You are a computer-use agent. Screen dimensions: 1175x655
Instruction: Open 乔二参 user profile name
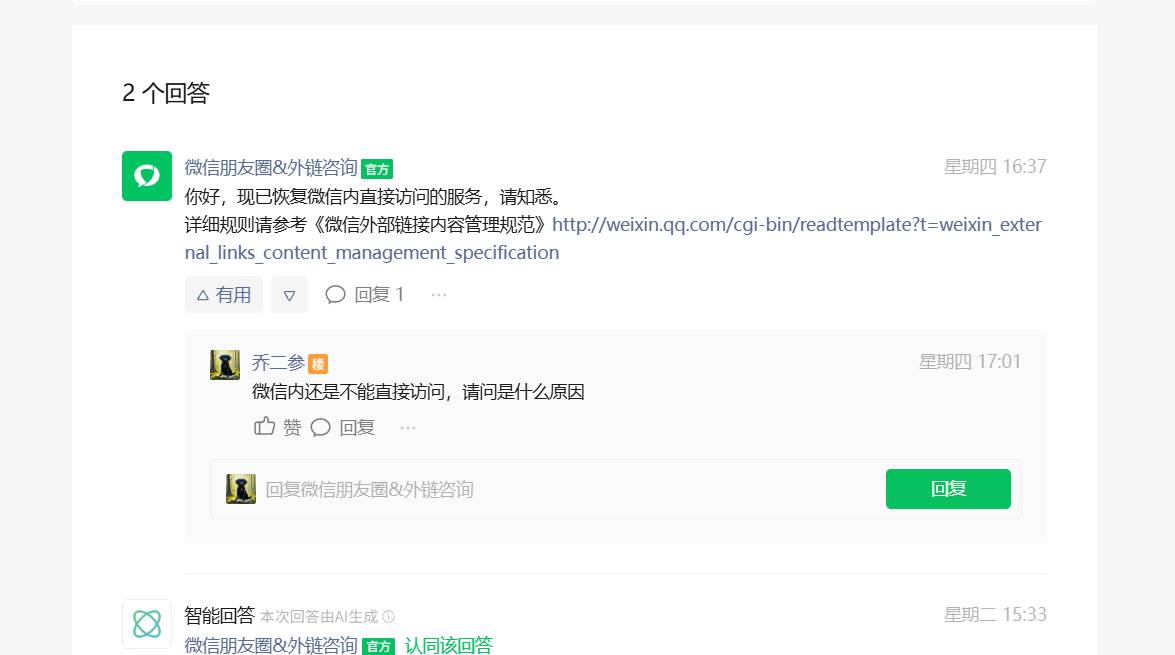[278, 363]
